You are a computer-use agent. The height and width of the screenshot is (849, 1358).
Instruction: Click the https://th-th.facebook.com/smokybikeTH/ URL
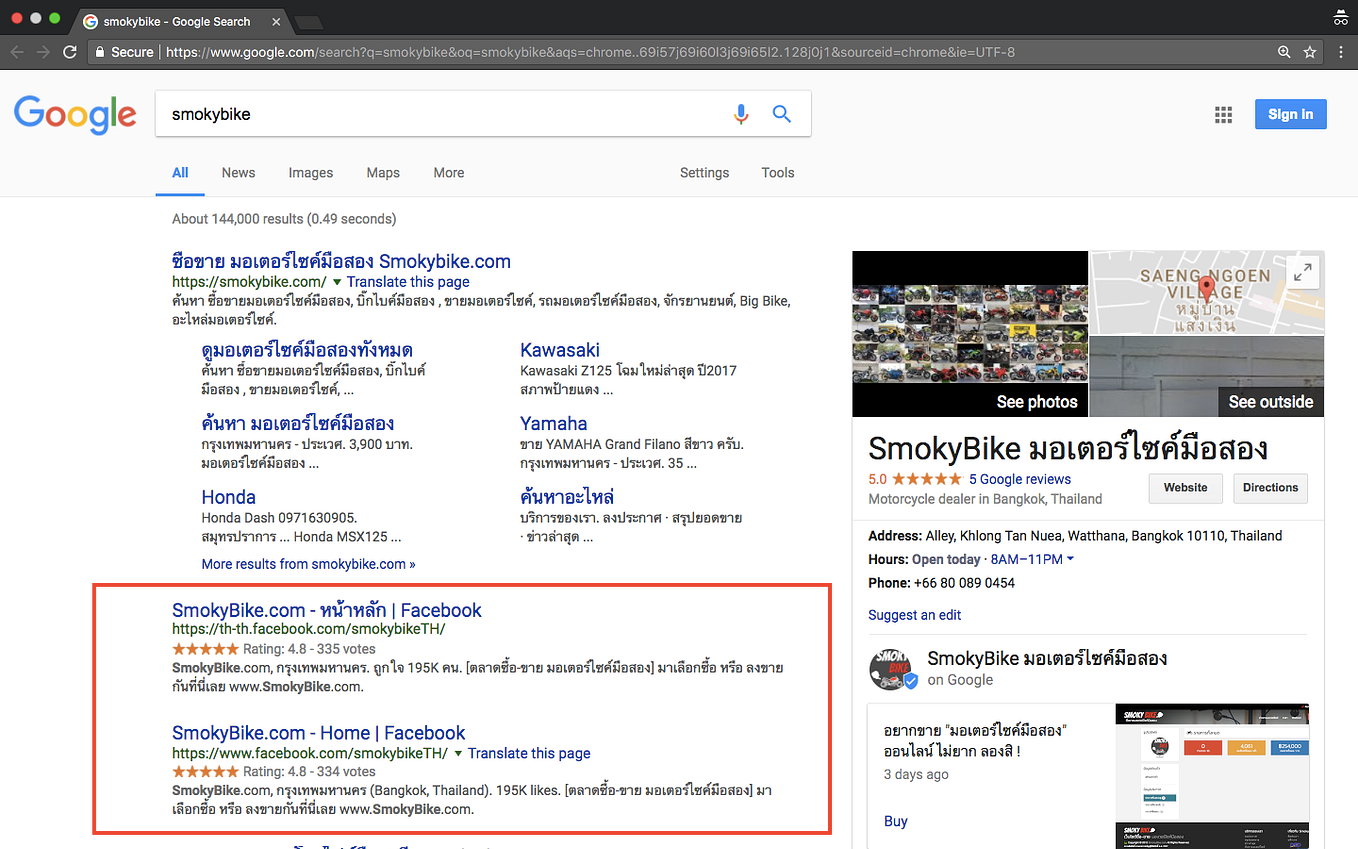point(309,630)
